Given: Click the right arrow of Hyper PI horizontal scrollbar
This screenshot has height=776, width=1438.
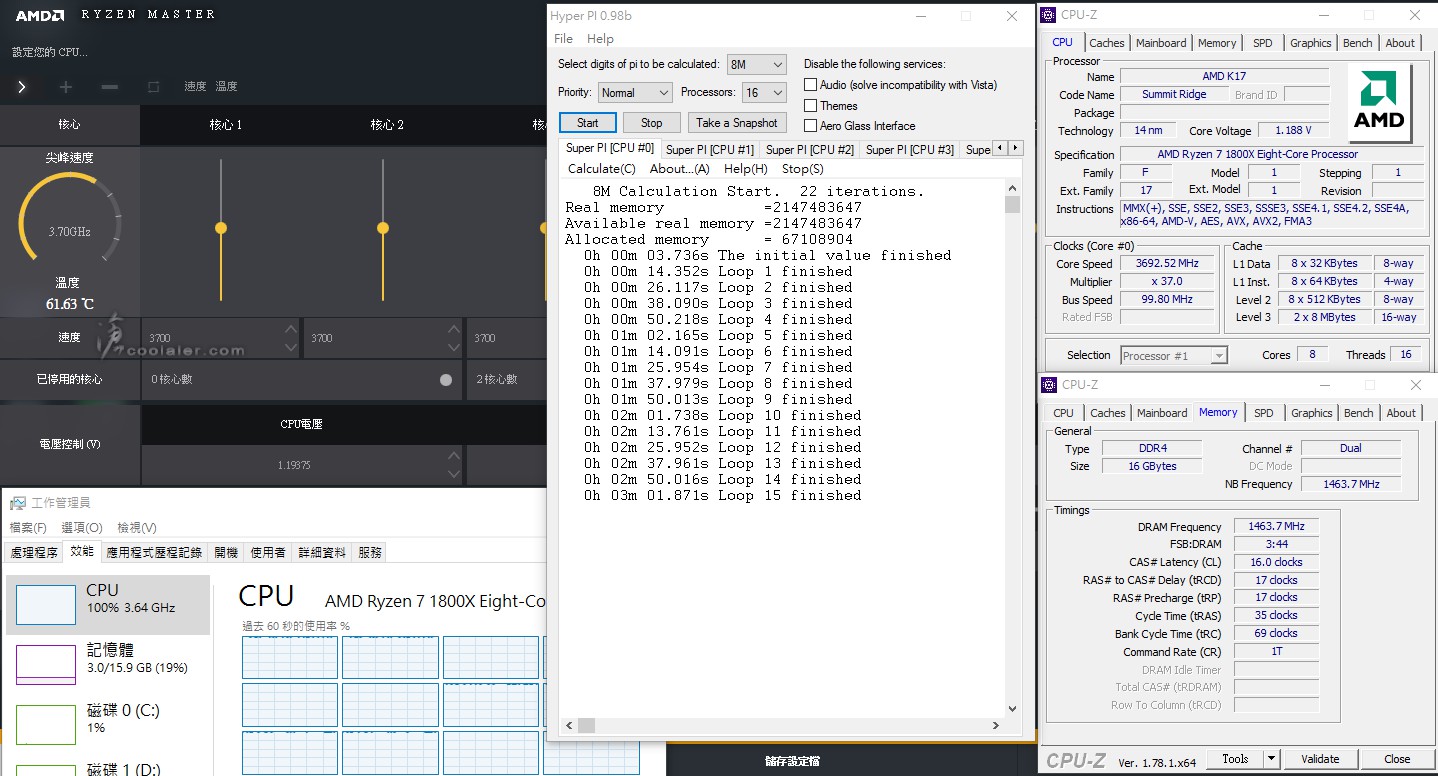Looking at the screenshot, I should [996, 726].
